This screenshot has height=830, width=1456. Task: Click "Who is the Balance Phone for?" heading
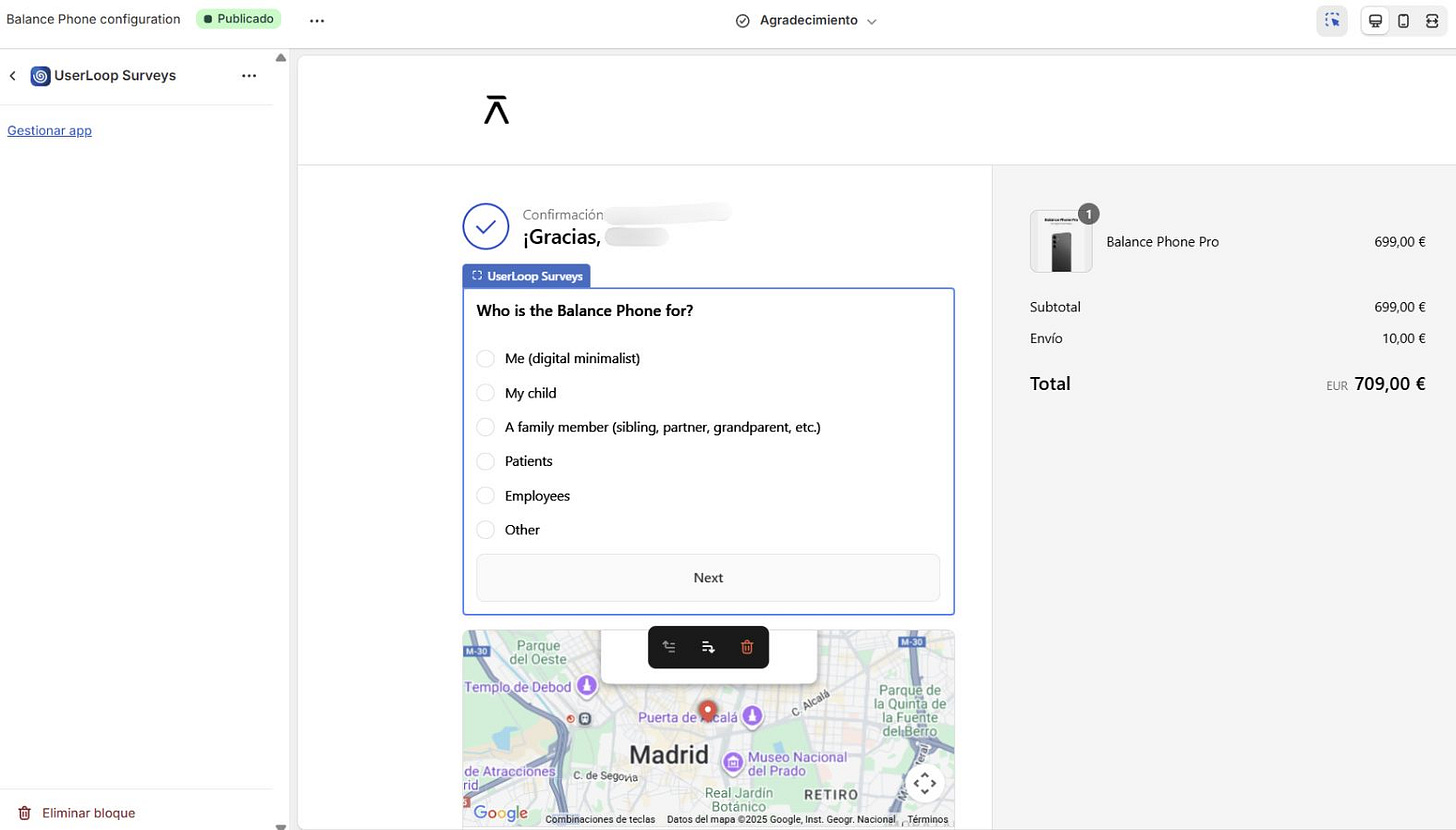(x=585, y=311)
